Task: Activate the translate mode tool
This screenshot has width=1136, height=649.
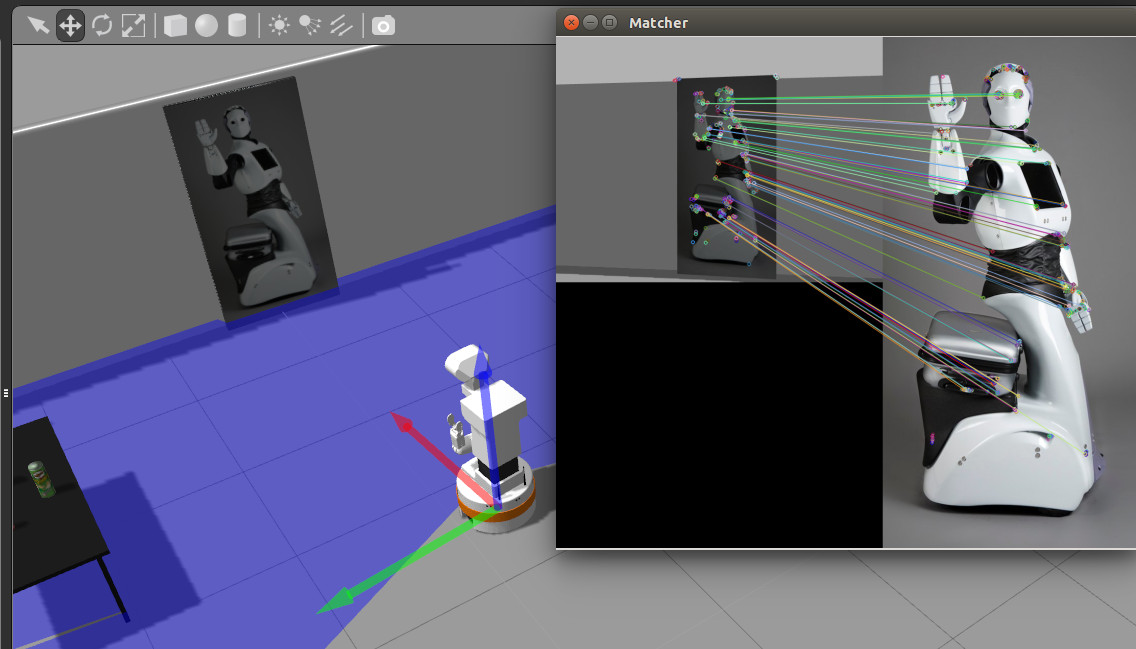Action: [x=70, y=25]
